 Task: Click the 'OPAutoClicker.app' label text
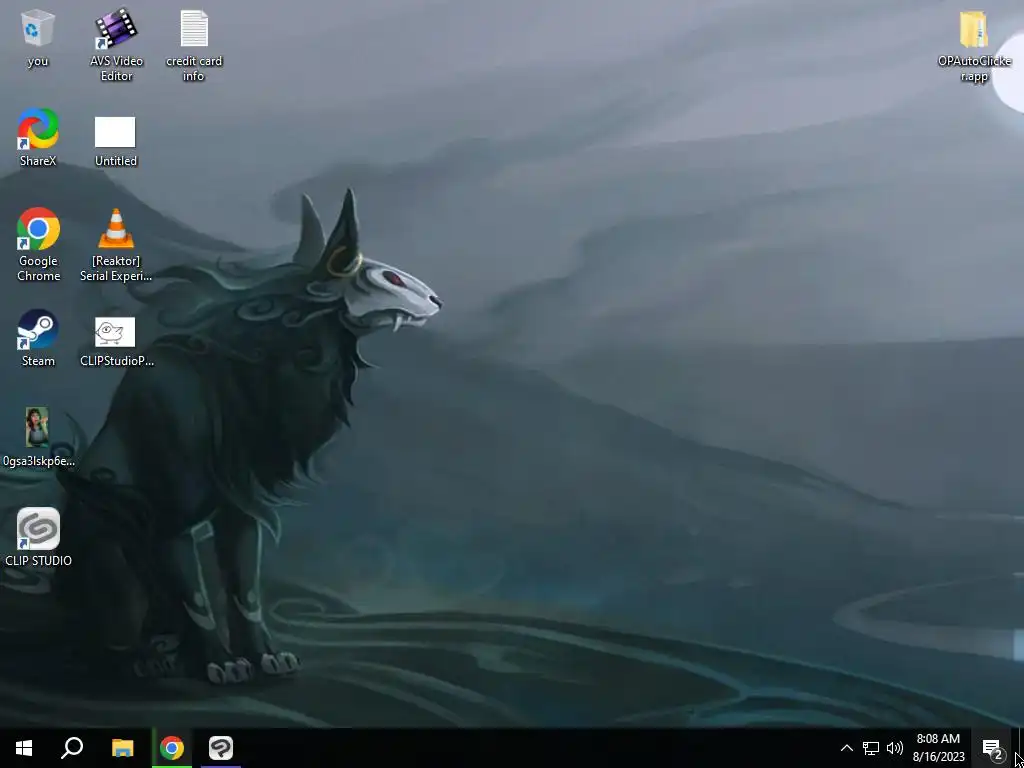[974, 69]
